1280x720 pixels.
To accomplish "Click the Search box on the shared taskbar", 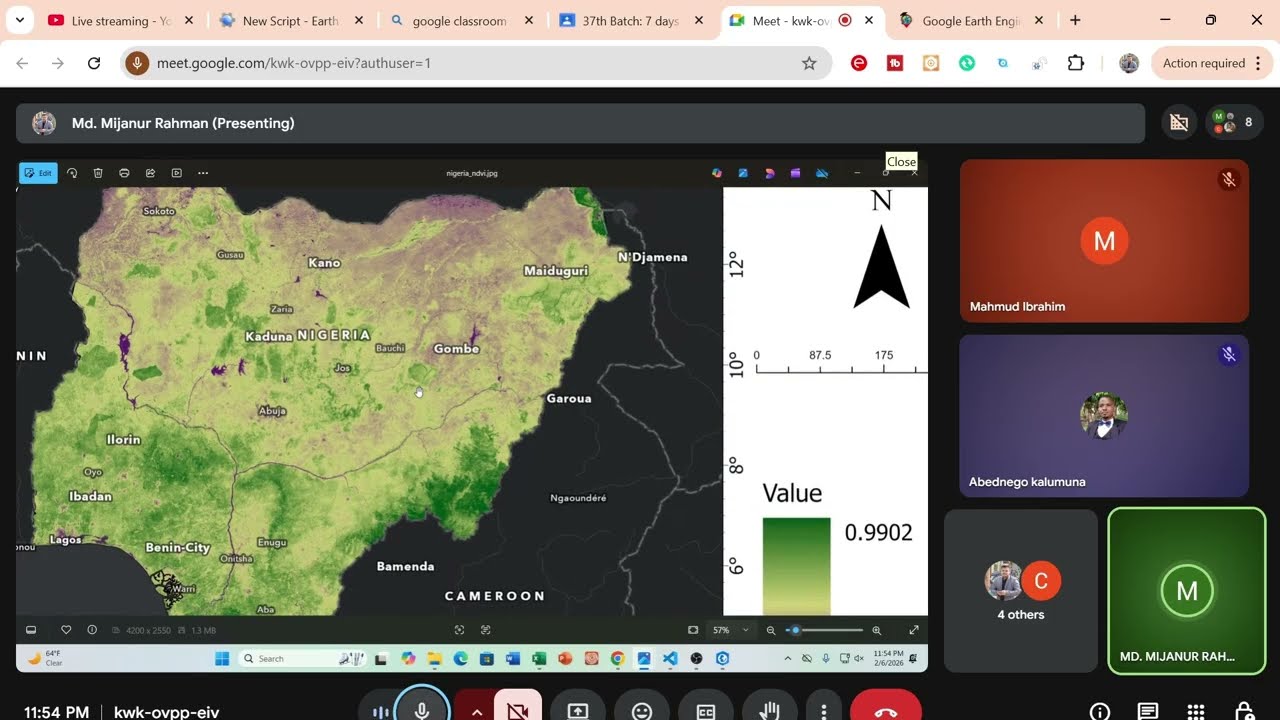I will pyautogui.click(x=302, y=658).
